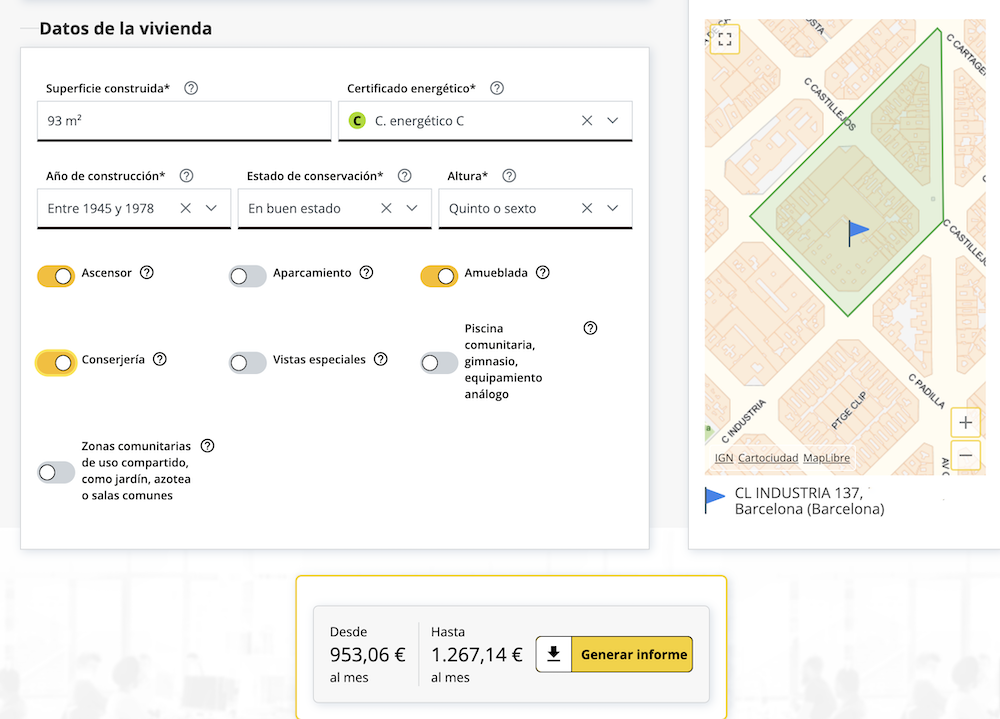Click help icon next to Superficie construida

[191, 88]
